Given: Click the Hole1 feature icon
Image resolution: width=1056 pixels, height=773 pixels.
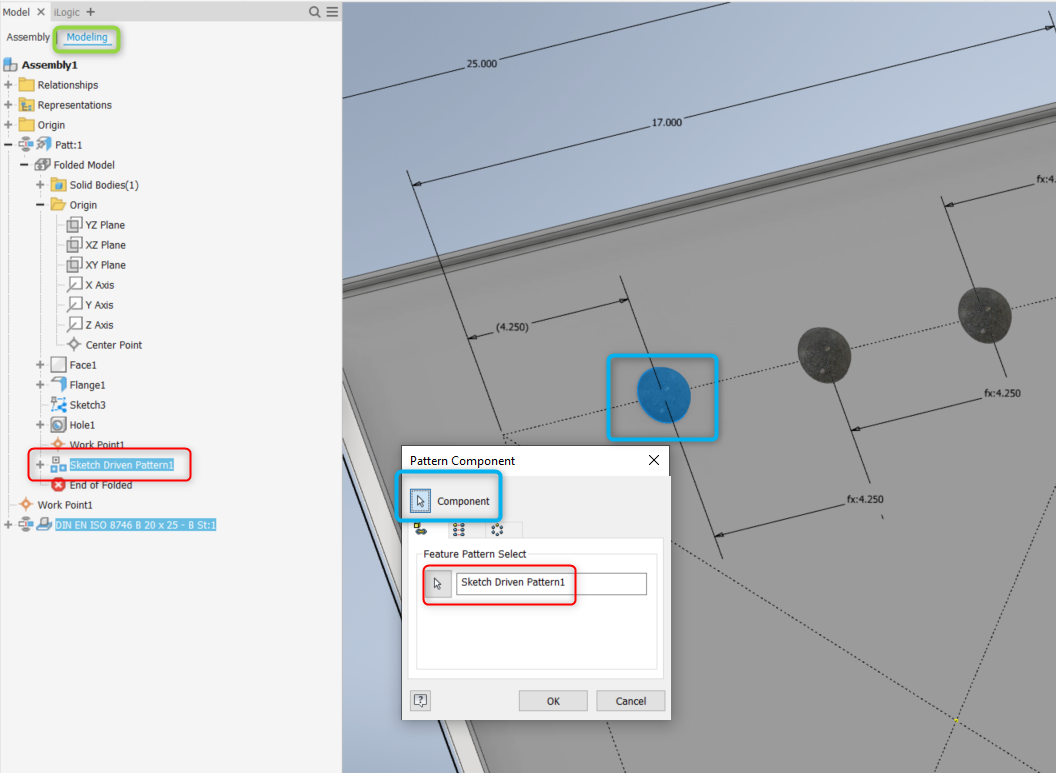Looking at the screenshot, I should tap(59, 425).
